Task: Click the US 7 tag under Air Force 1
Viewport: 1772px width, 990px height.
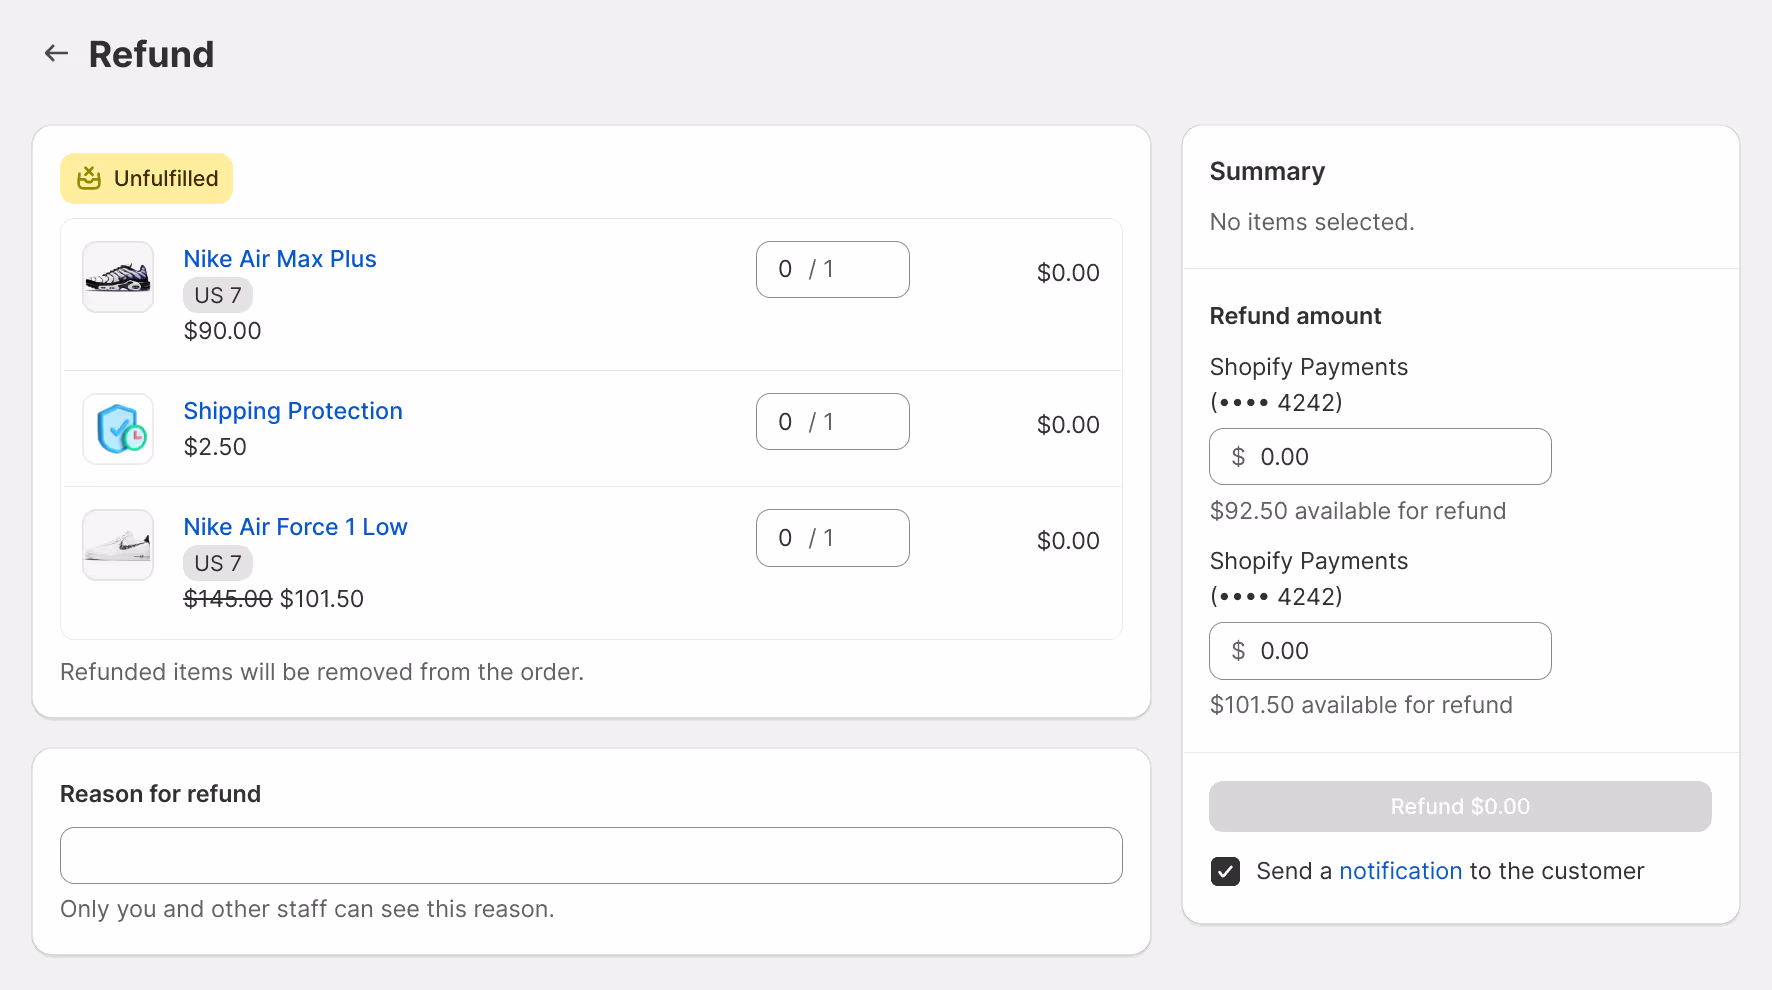Action: pos(218,563)
